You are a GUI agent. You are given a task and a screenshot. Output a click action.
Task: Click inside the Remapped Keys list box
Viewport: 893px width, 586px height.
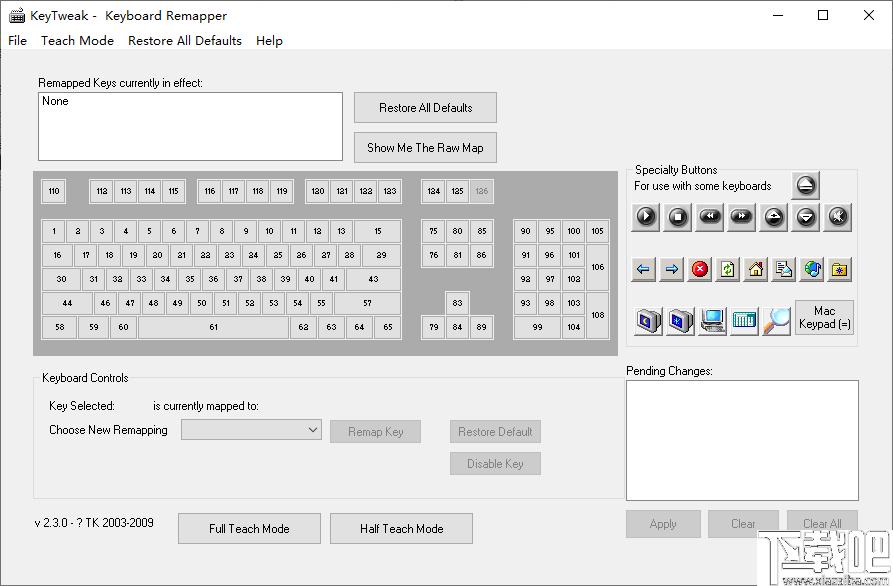pyautogui.click(x=190, y=126)
